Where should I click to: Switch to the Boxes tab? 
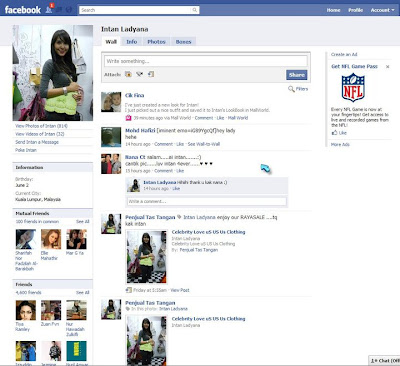point(183,42)
